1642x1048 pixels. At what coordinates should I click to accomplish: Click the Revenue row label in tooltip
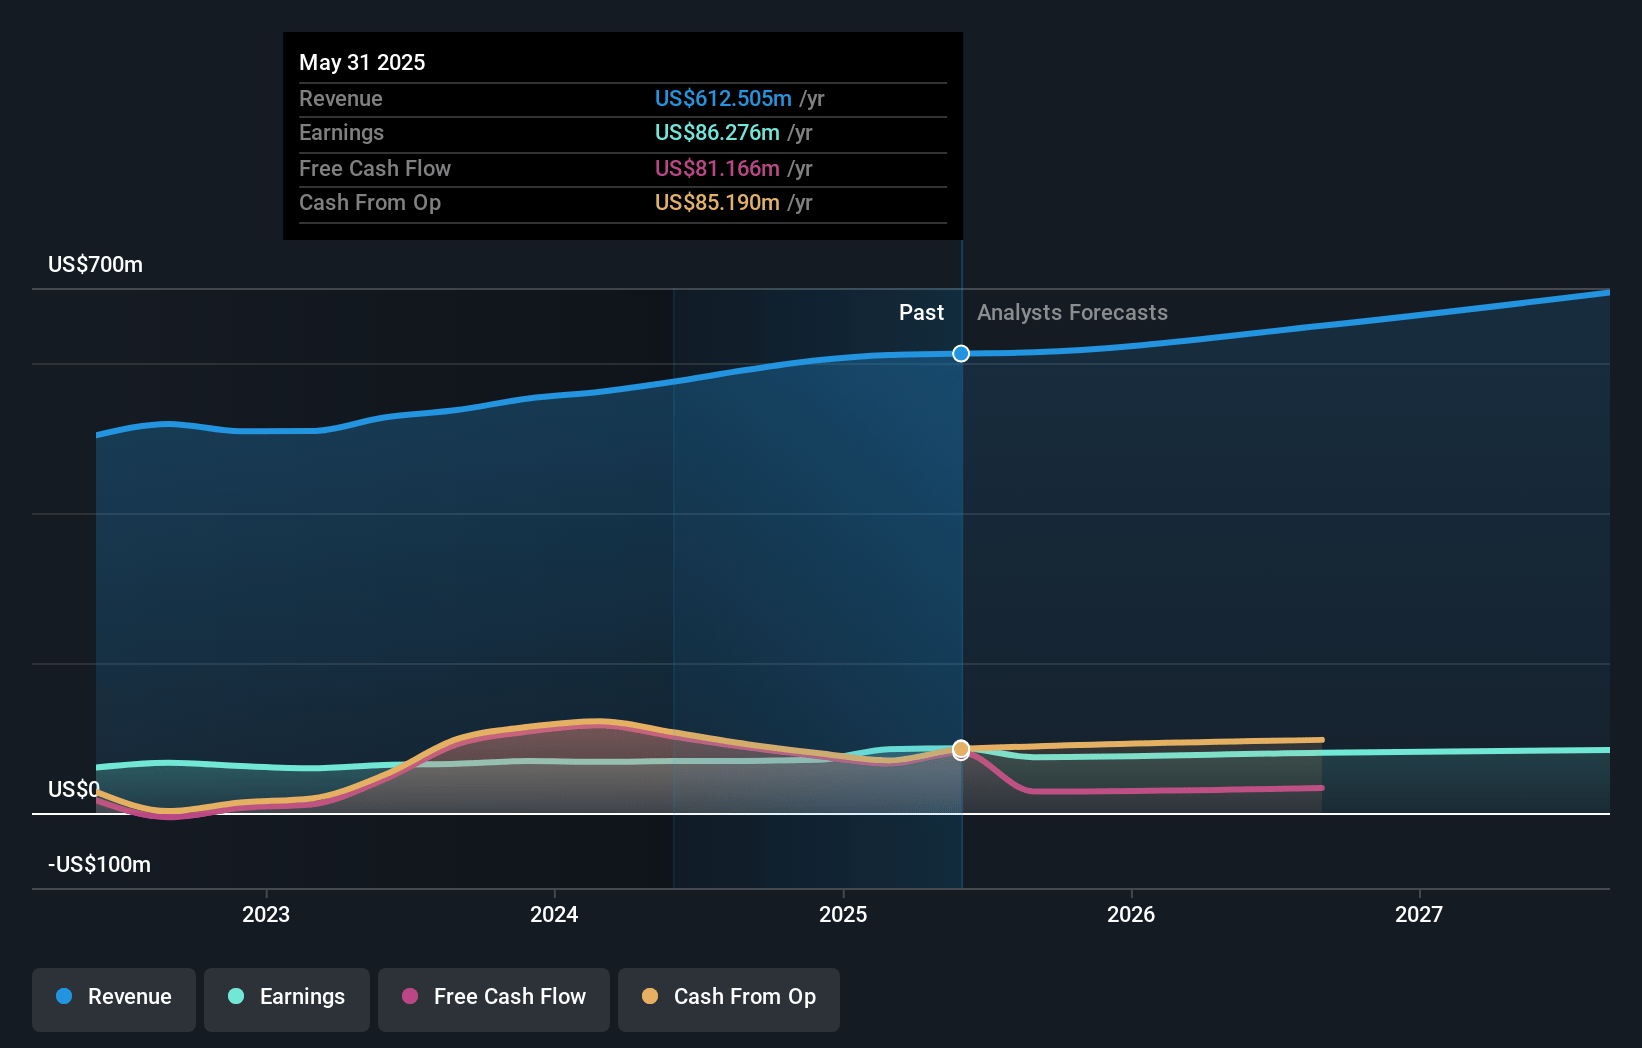pyautogui.click(x=341, y=99)
